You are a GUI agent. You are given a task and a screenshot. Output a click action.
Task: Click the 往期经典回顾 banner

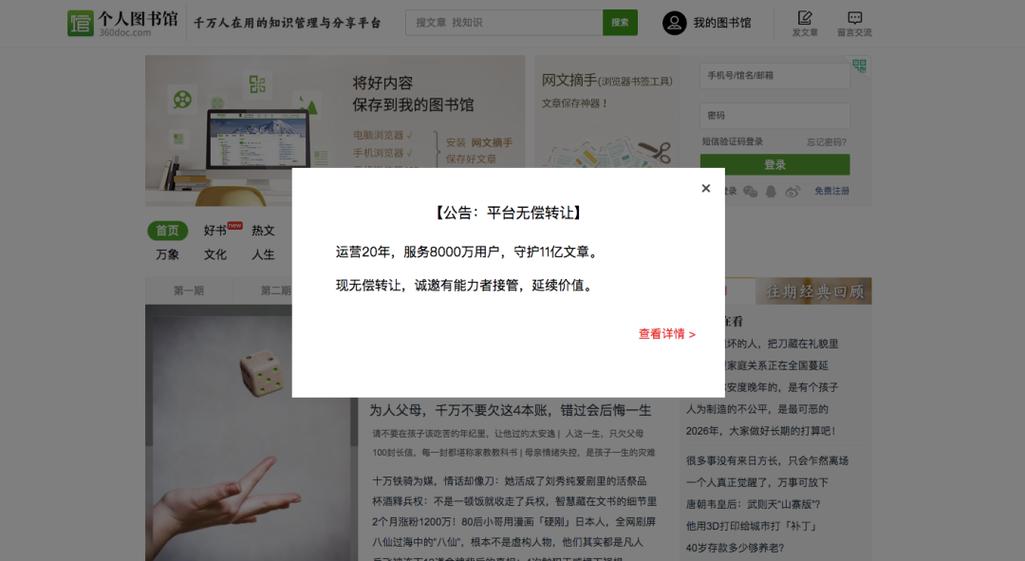[814, 292]
